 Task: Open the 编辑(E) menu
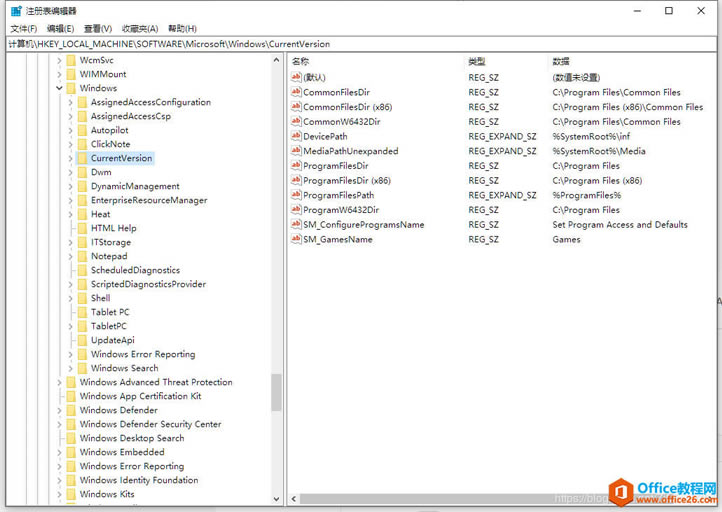(x=60, y=29)
